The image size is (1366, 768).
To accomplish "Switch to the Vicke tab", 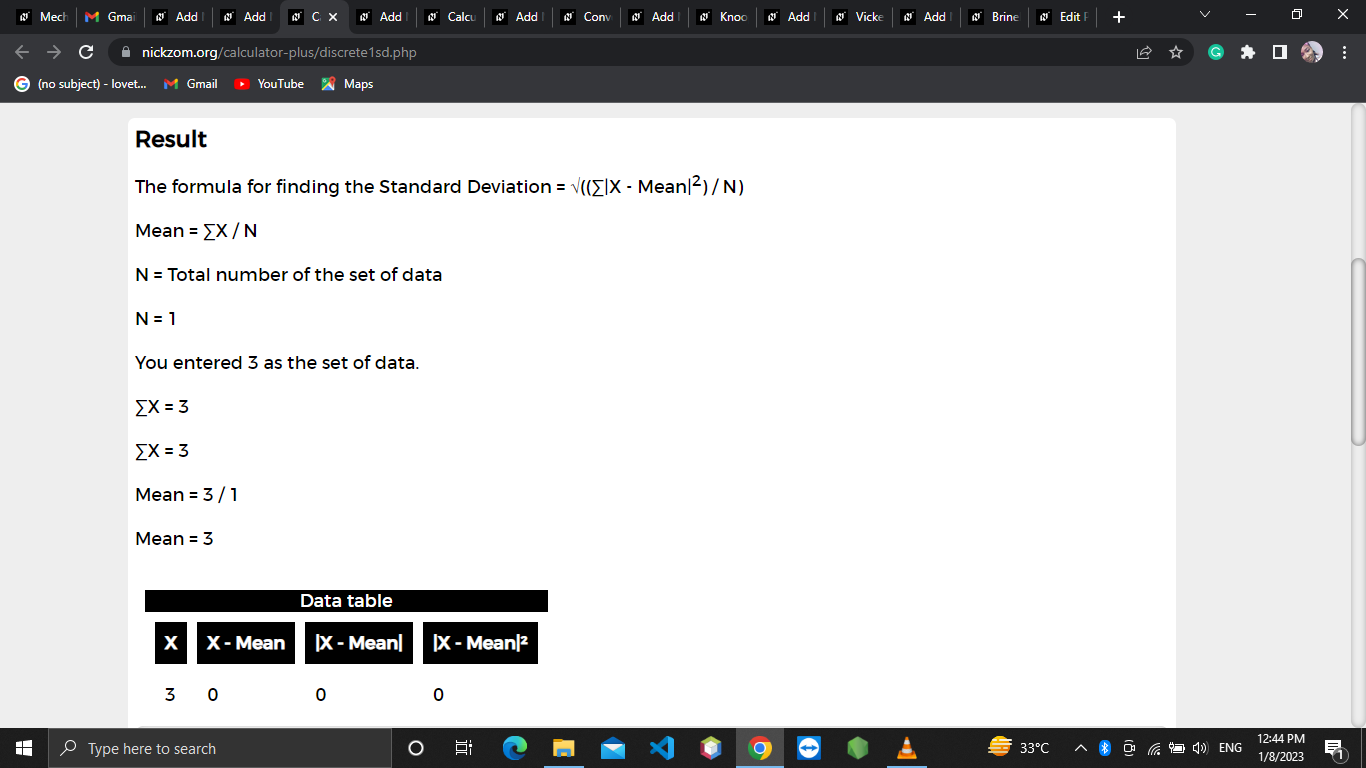I will coord(858,17).
